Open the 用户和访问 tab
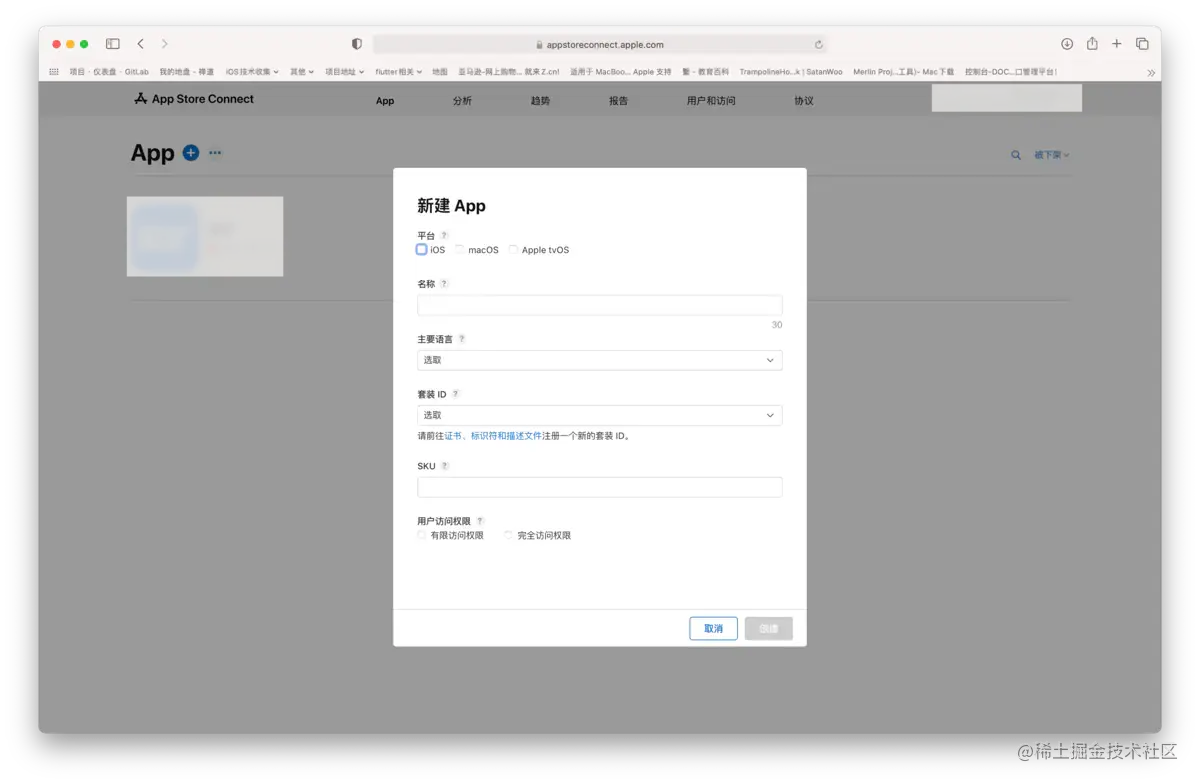Image resolution: width=1200 pixels, height=784 pixels. (711, 101)
